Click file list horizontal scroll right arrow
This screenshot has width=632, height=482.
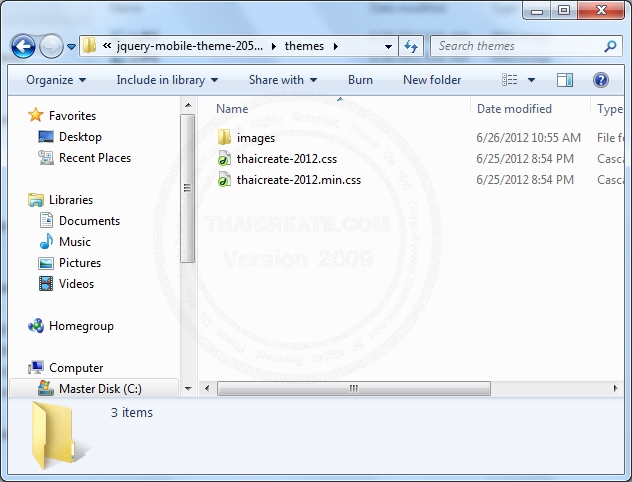pos(615,389)
